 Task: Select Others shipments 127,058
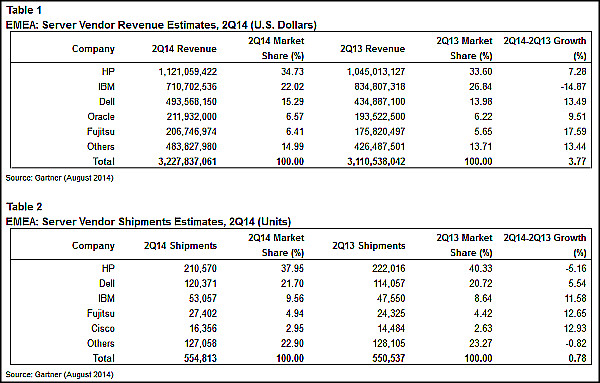[x=200, y=343]
